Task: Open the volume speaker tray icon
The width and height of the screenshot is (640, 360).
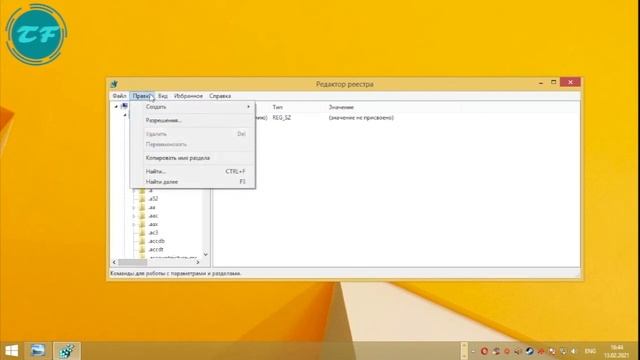Action: tap(573, 351)
